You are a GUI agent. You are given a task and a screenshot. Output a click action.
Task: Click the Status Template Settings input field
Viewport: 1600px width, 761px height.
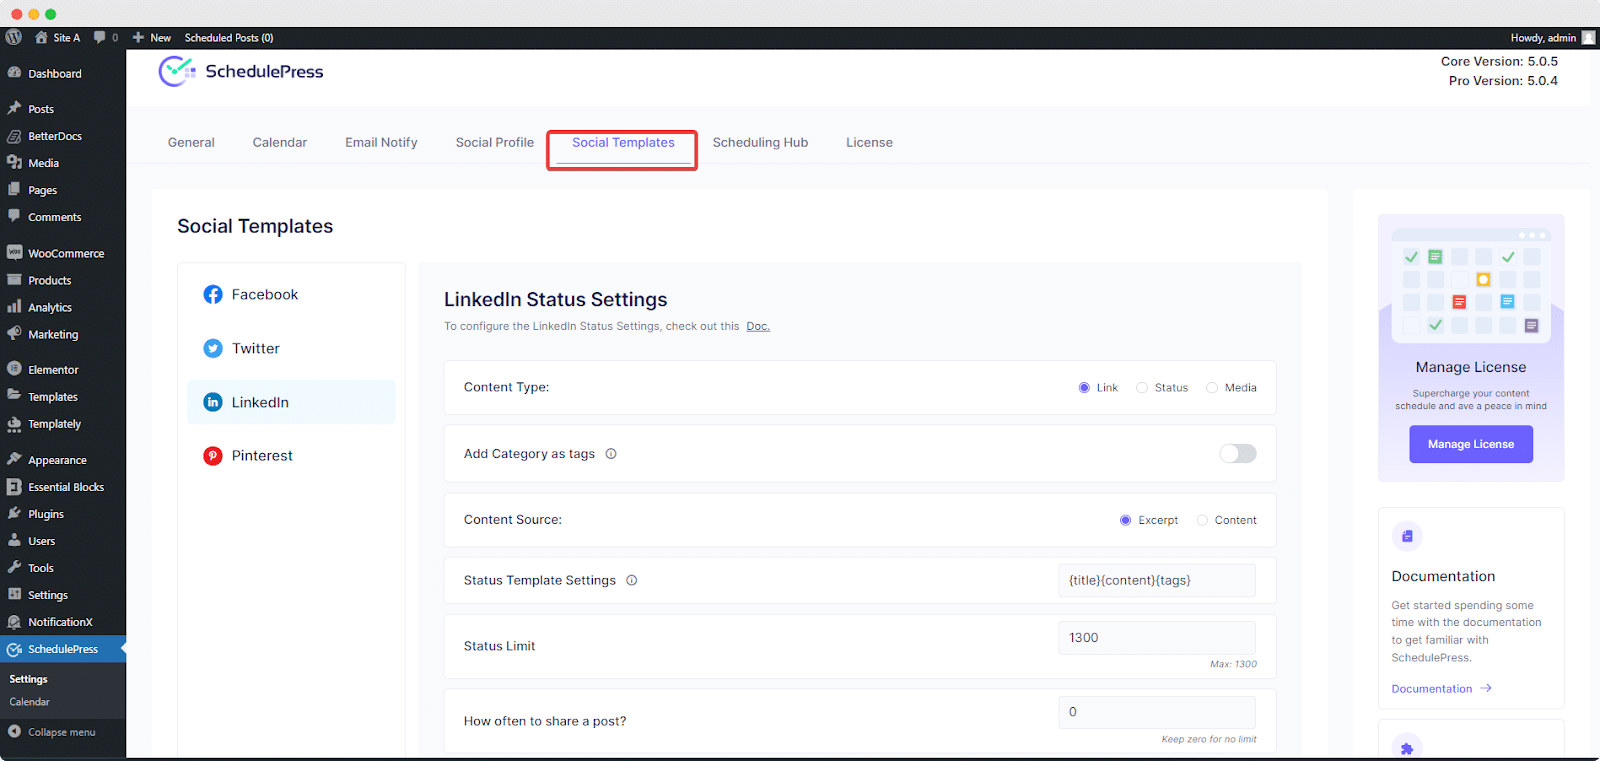(x=1157, y=580)
